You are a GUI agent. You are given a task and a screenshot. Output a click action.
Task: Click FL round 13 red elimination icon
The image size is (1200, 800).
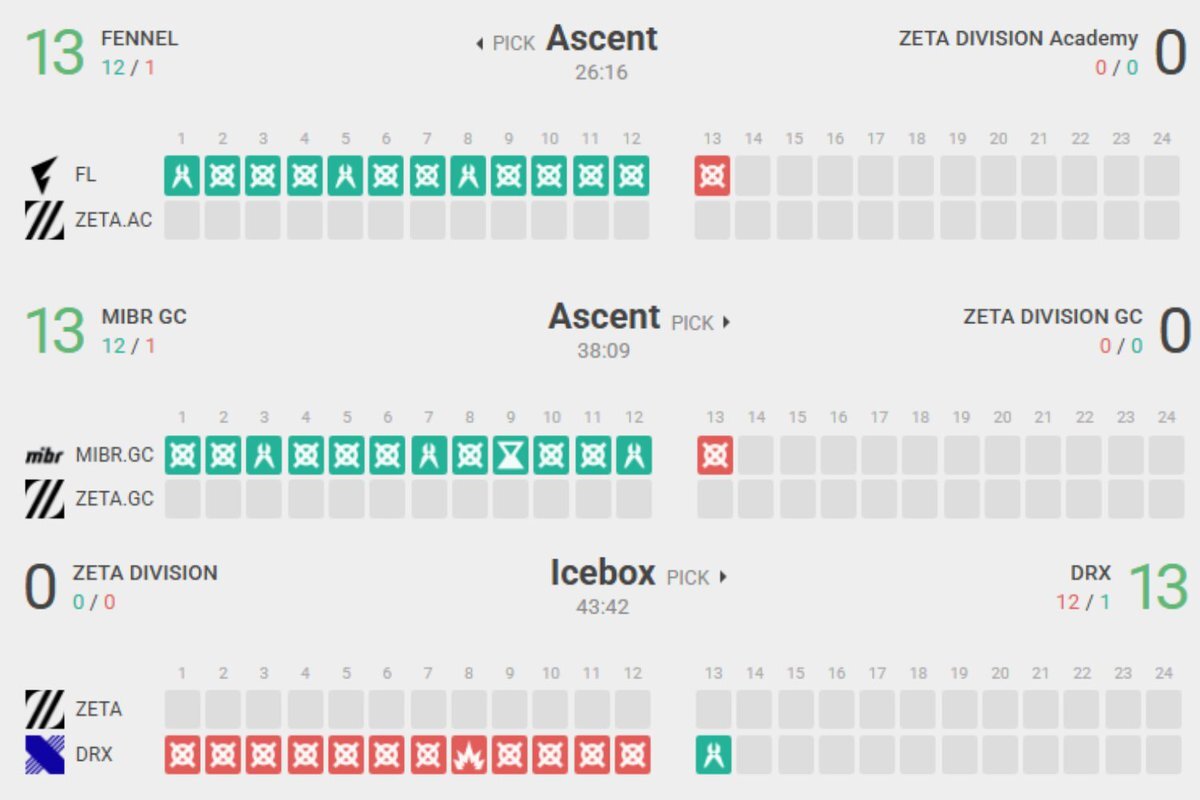click(x=713, y=176)
